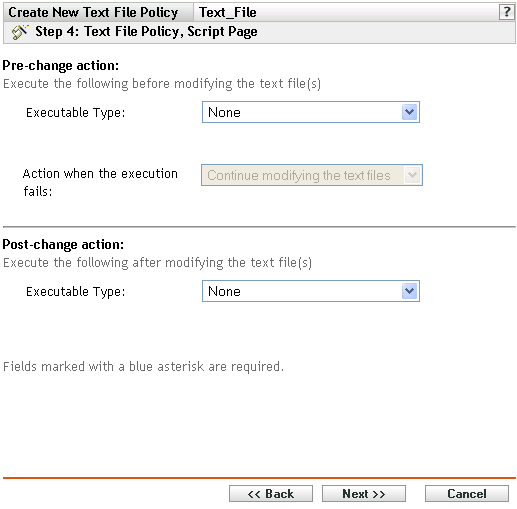Open the disabled execution-failure action dropdown arrow

412,175
